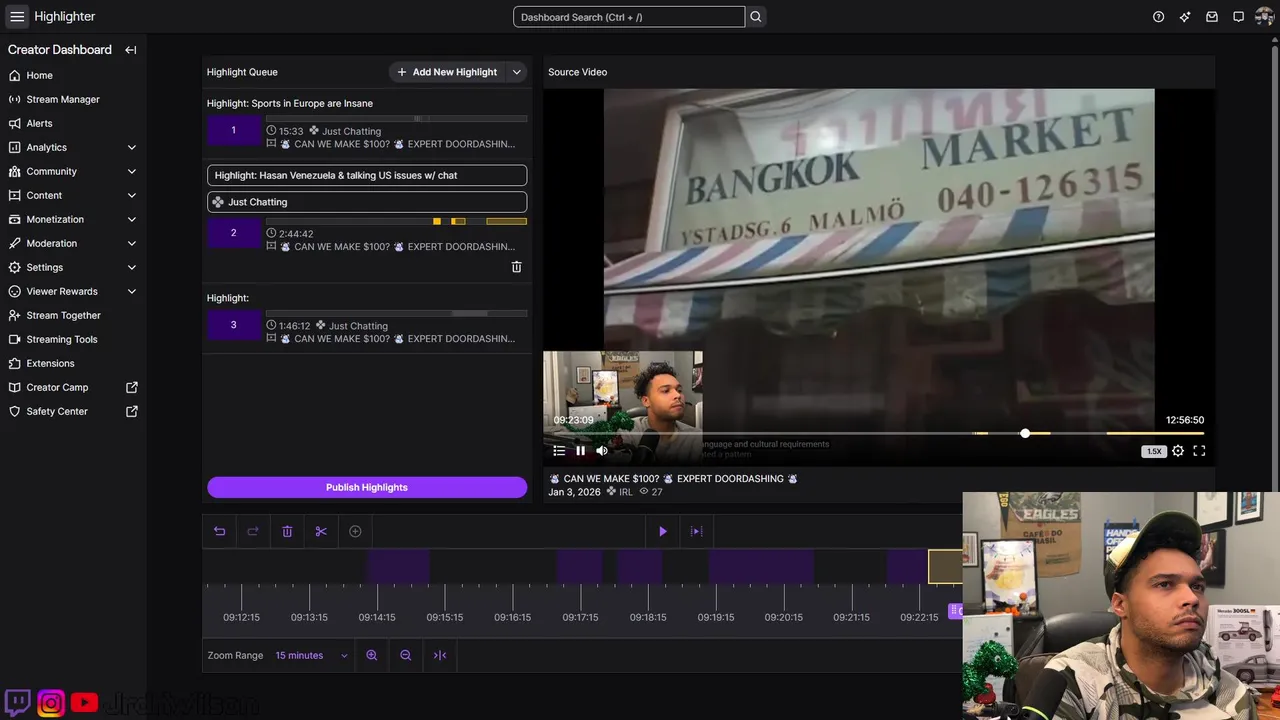Expand the Content menu
The width and height of the screenshot is (1280, 720).
132,195
